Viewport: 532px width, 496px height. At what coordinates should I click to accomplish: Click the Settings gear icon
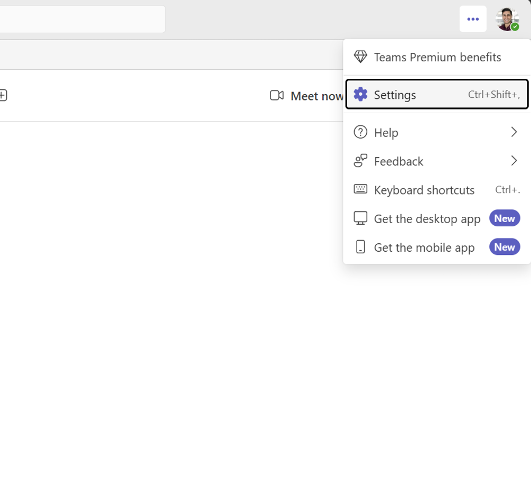[x=360, y=94]
